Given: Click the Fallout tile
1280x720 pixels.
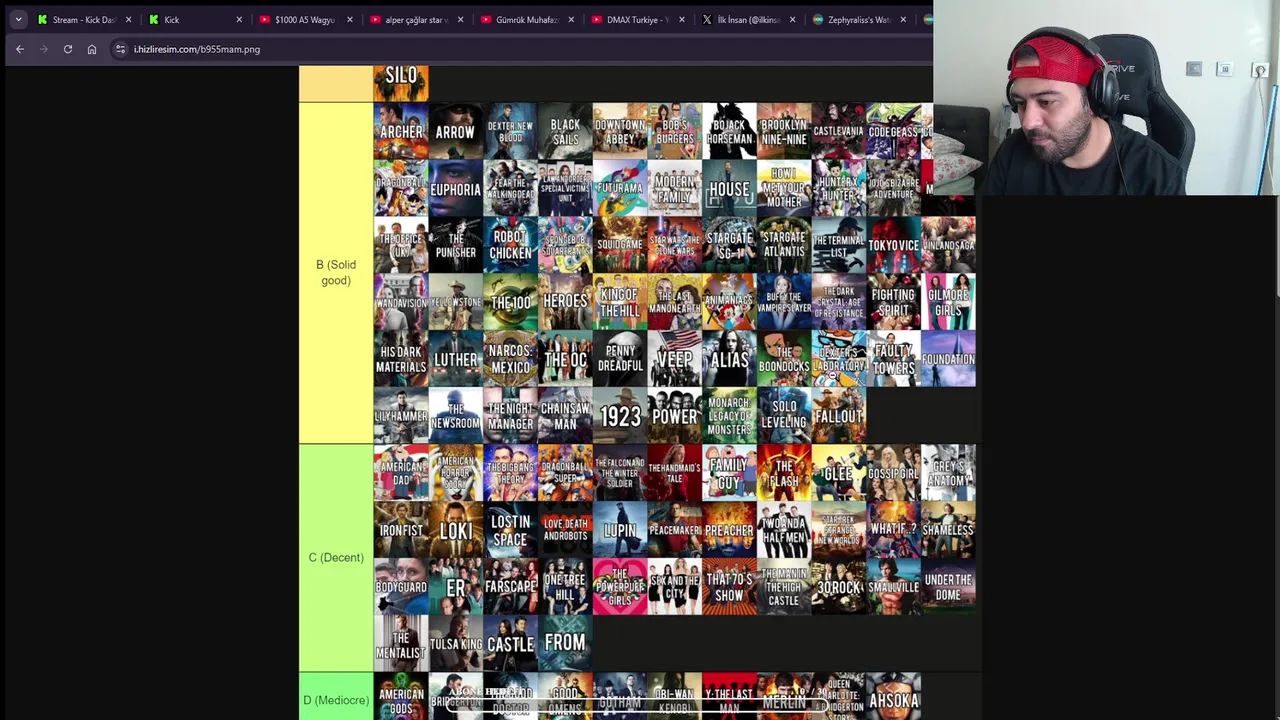Looking at the screenshot, I should 838,416.
